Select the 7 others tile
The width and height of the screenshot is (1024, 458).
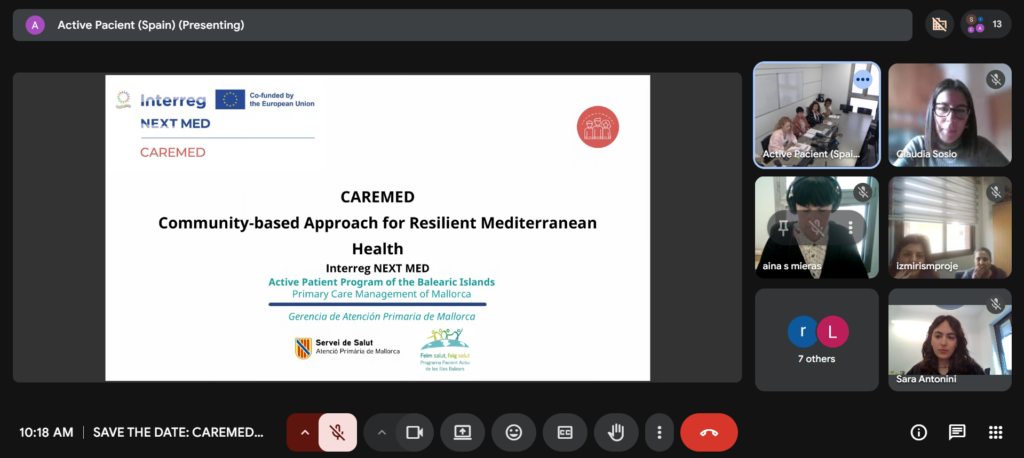(x=816, y=340)
